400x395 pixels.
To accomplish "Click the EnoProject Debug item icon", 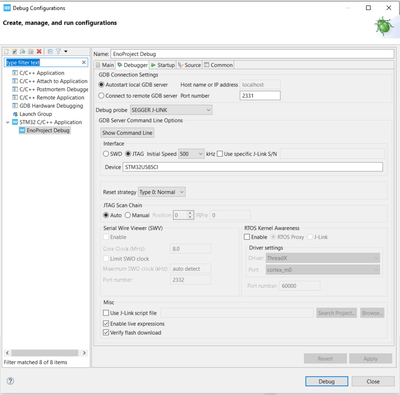I will 22,130.
